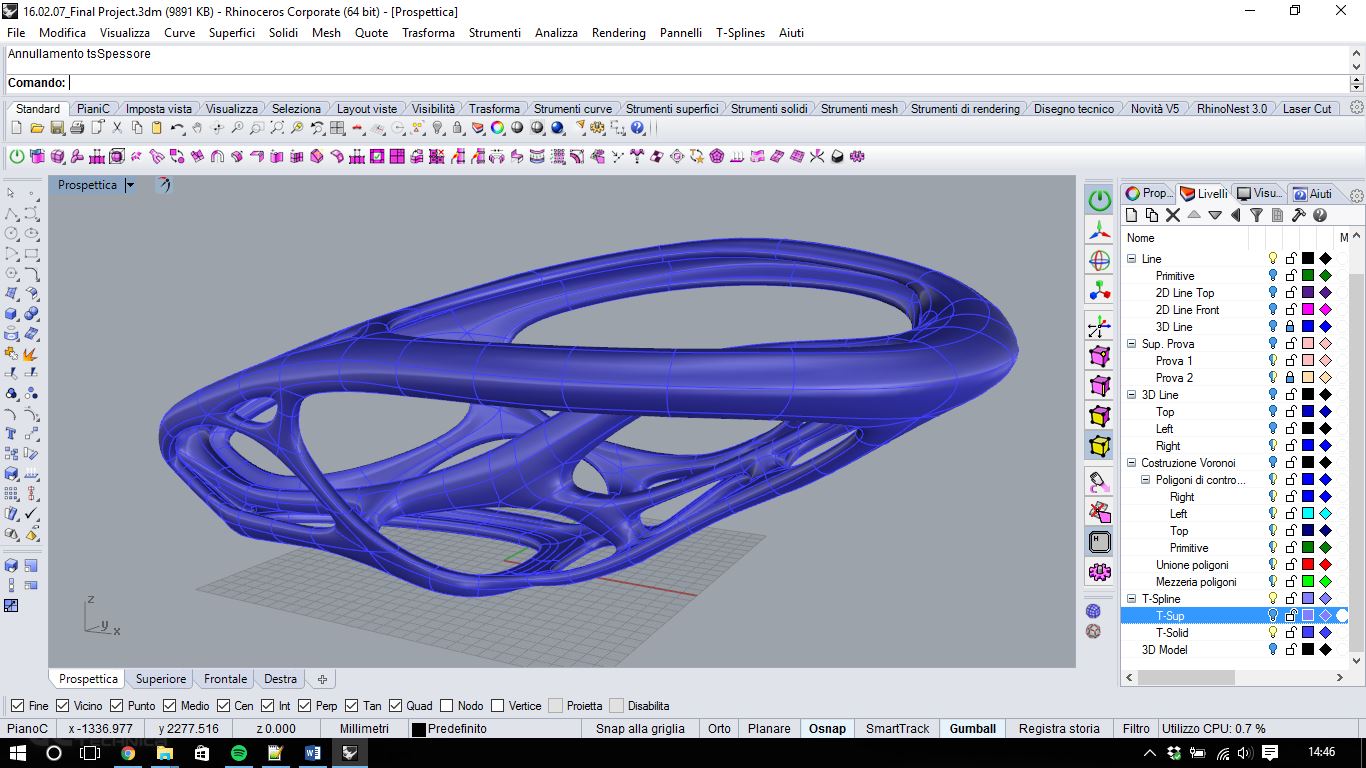The image size is (1366, 768).
Task: Toggle the Medio osnap checkbox
Action: point(169,706)
